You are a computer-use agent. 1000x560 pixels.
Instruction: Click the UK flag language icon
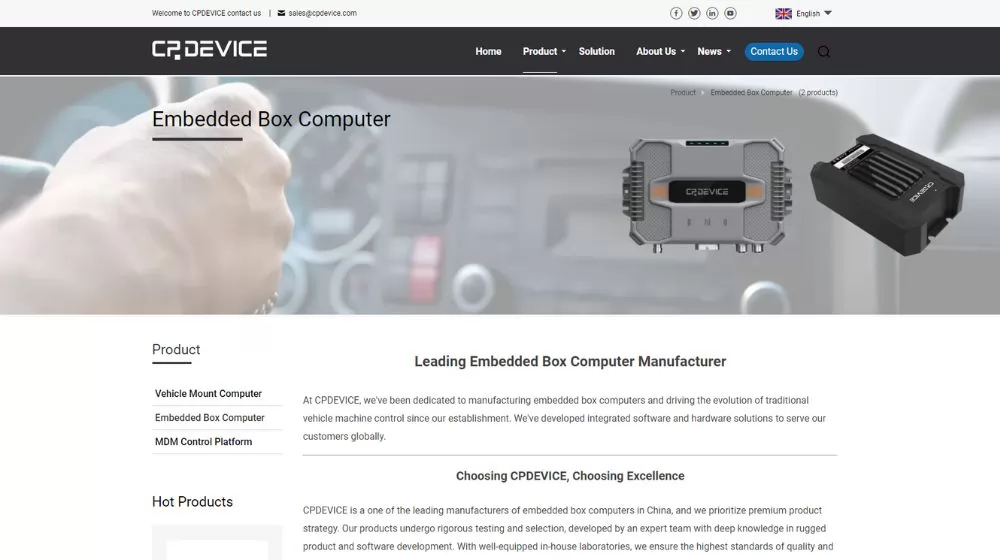(x=783, y=13)
